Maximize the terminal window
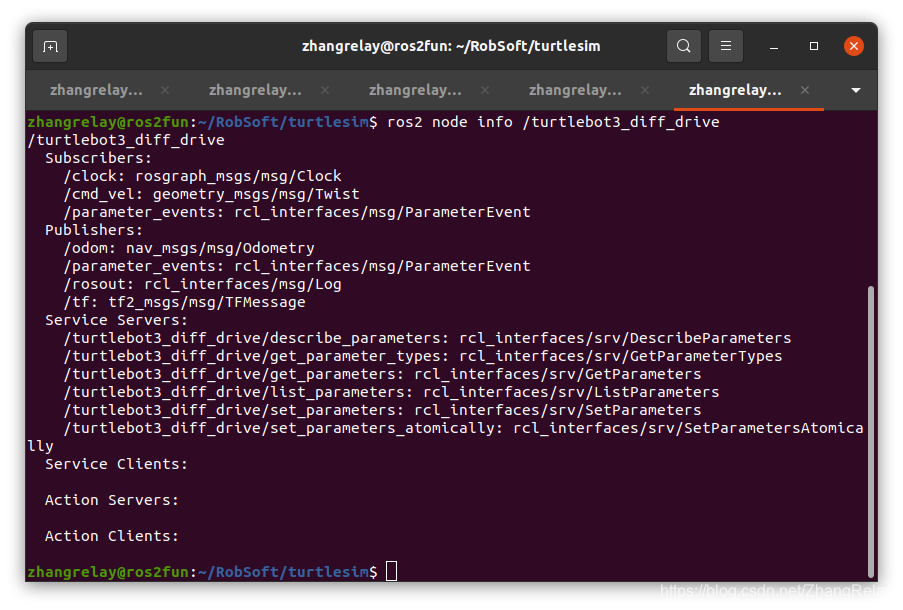The height and width of the screenshot is (610, 903). click(x=814, y=46)
